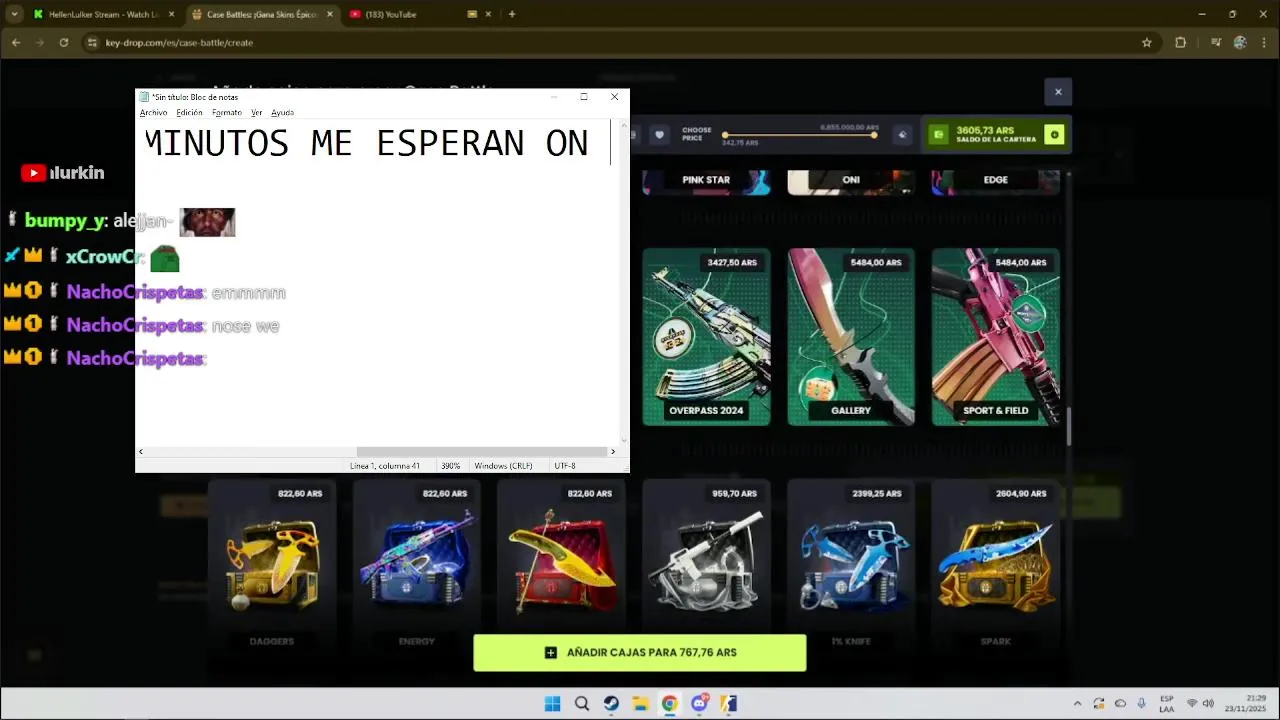Select the 1% KNIFE case

[851, 565]
